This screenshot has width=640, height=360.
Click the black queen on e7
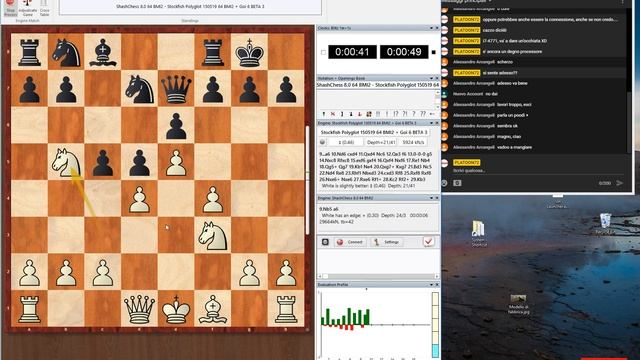pyautogui.click(x=176, y=89)
